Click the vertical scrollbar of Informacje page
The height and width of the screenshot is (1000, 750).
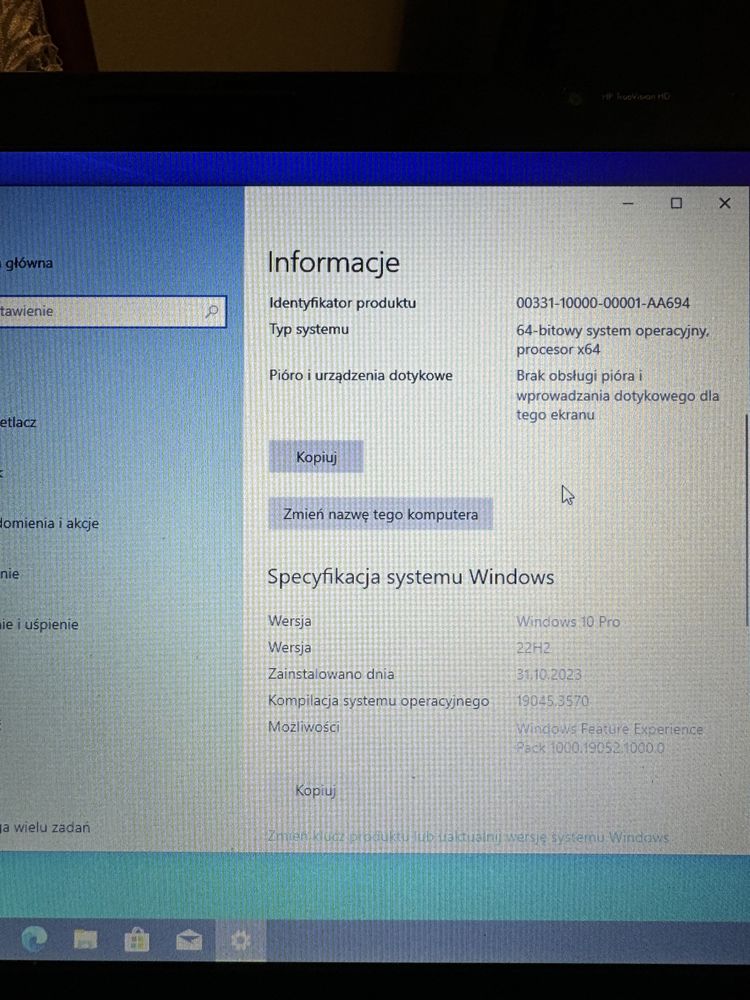746,520
